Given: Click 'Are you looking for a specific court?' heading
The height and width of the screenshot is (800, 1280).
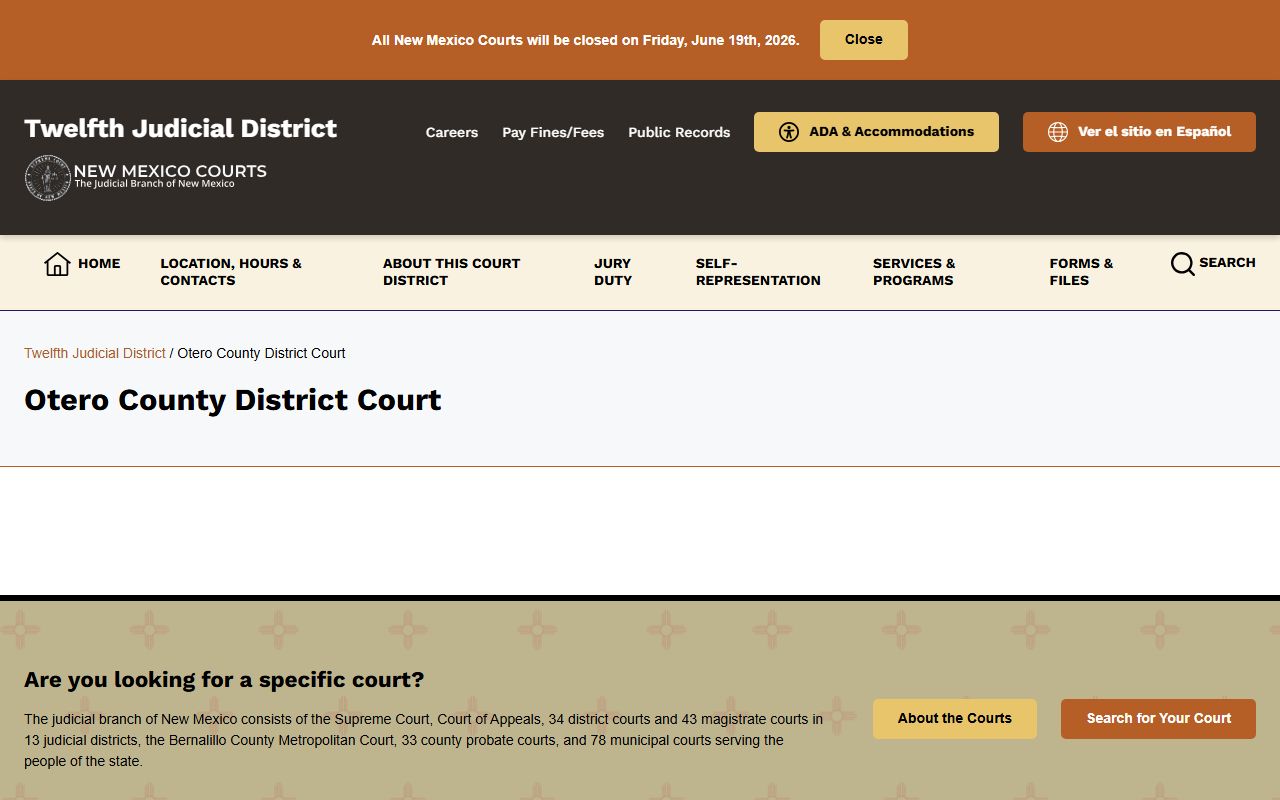Looking at the screenshot, I should pyautogui.click(x=224, y=680).
